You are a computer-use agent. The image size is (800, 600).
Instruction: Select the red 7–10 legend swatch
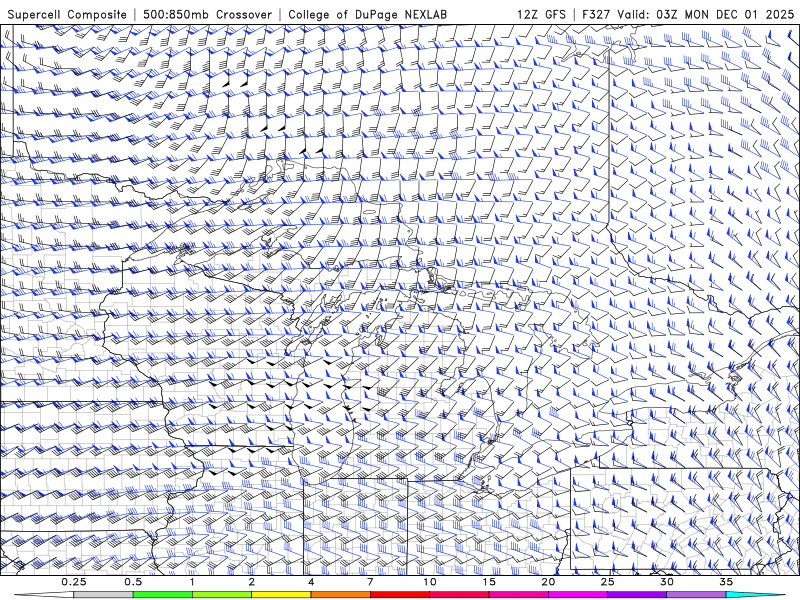point(399,595)
